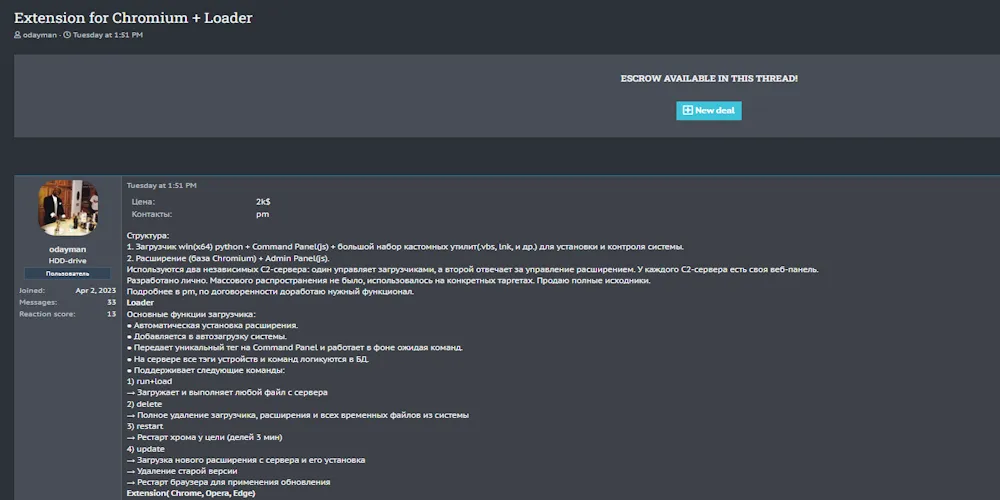Screen dimensions: 1000x500
Task: Click the '3) restart' command line
Action: tap(145, 426)
